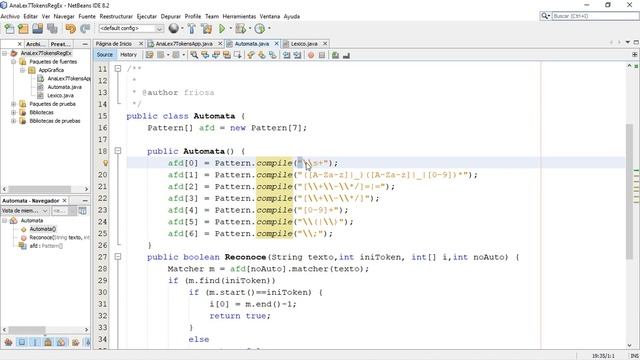This screenshot has width=640, height=360.
Task: Toggle Show Inner Classes filter in Navigator
Action: [x=62, y=342]
